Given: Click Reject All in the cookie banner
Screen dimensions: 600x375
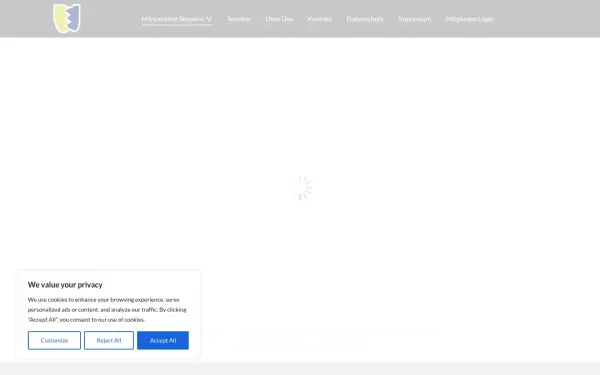Looking at the screenshot, I should pos(109,340).
